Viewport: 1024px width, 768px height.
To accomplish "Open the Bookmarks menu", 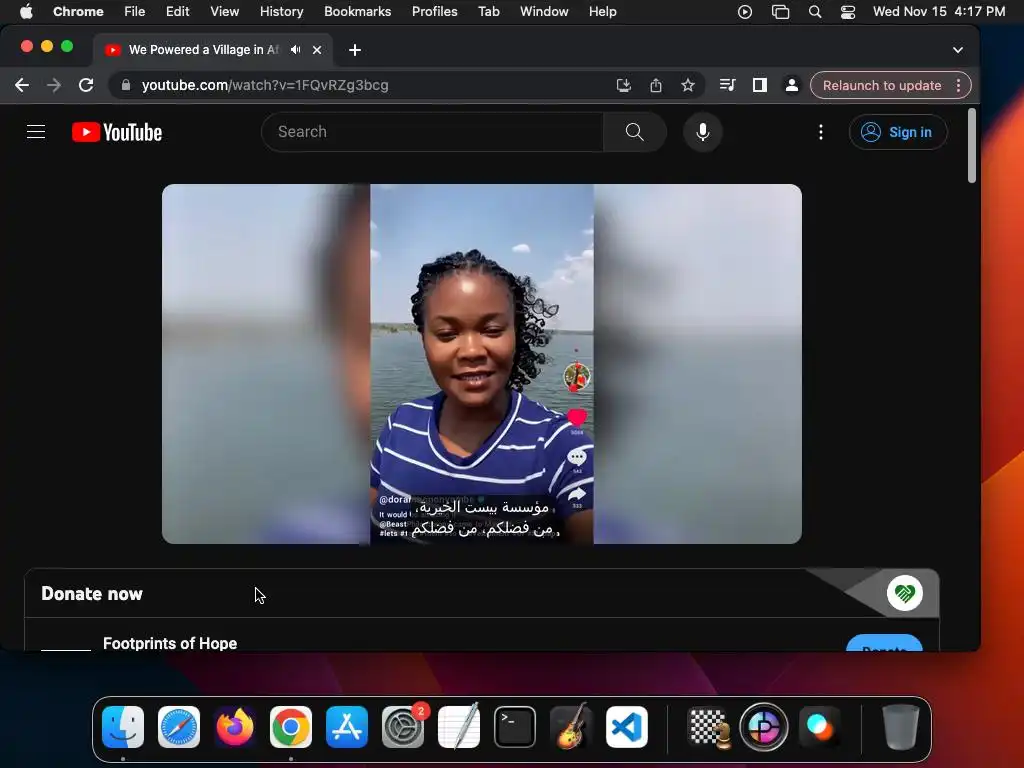I will tap(357, 12).
